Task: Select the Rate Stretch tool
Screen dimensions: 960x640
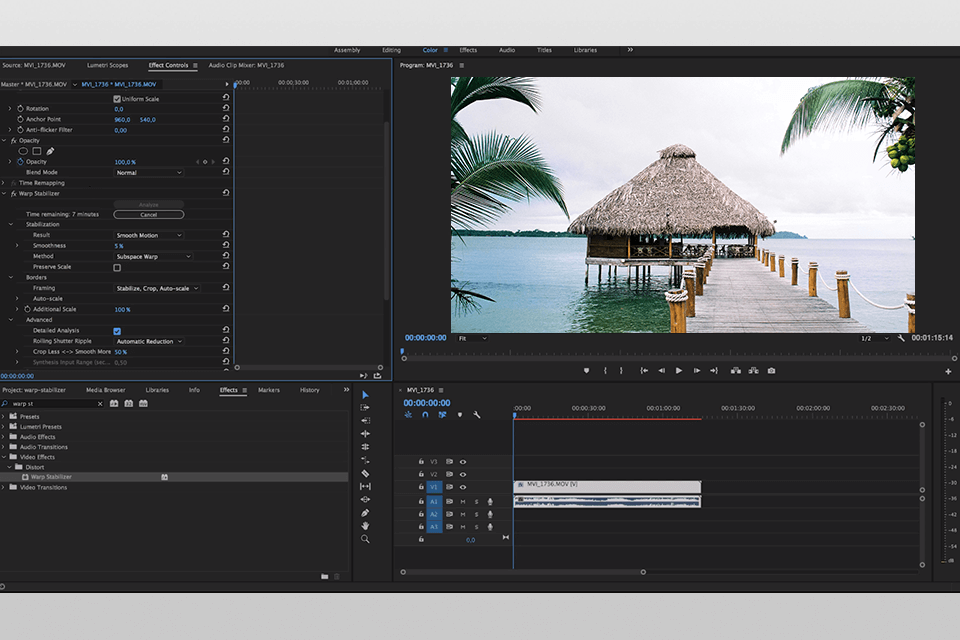Action: coord(366,460)
